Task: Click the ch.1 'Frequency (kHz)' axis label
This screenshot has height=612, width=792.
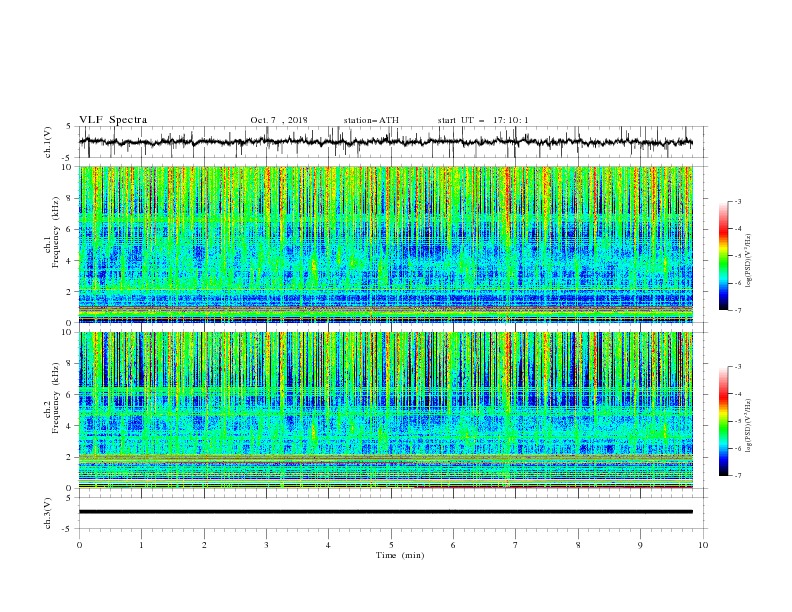Action: [56, 232]
